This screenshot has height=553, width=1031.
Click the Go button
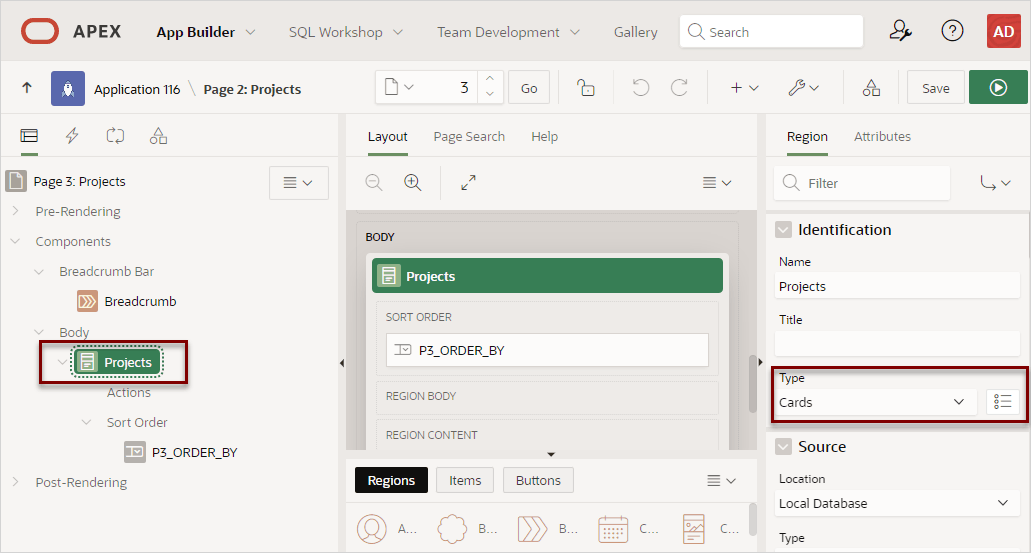pos(529,88)
